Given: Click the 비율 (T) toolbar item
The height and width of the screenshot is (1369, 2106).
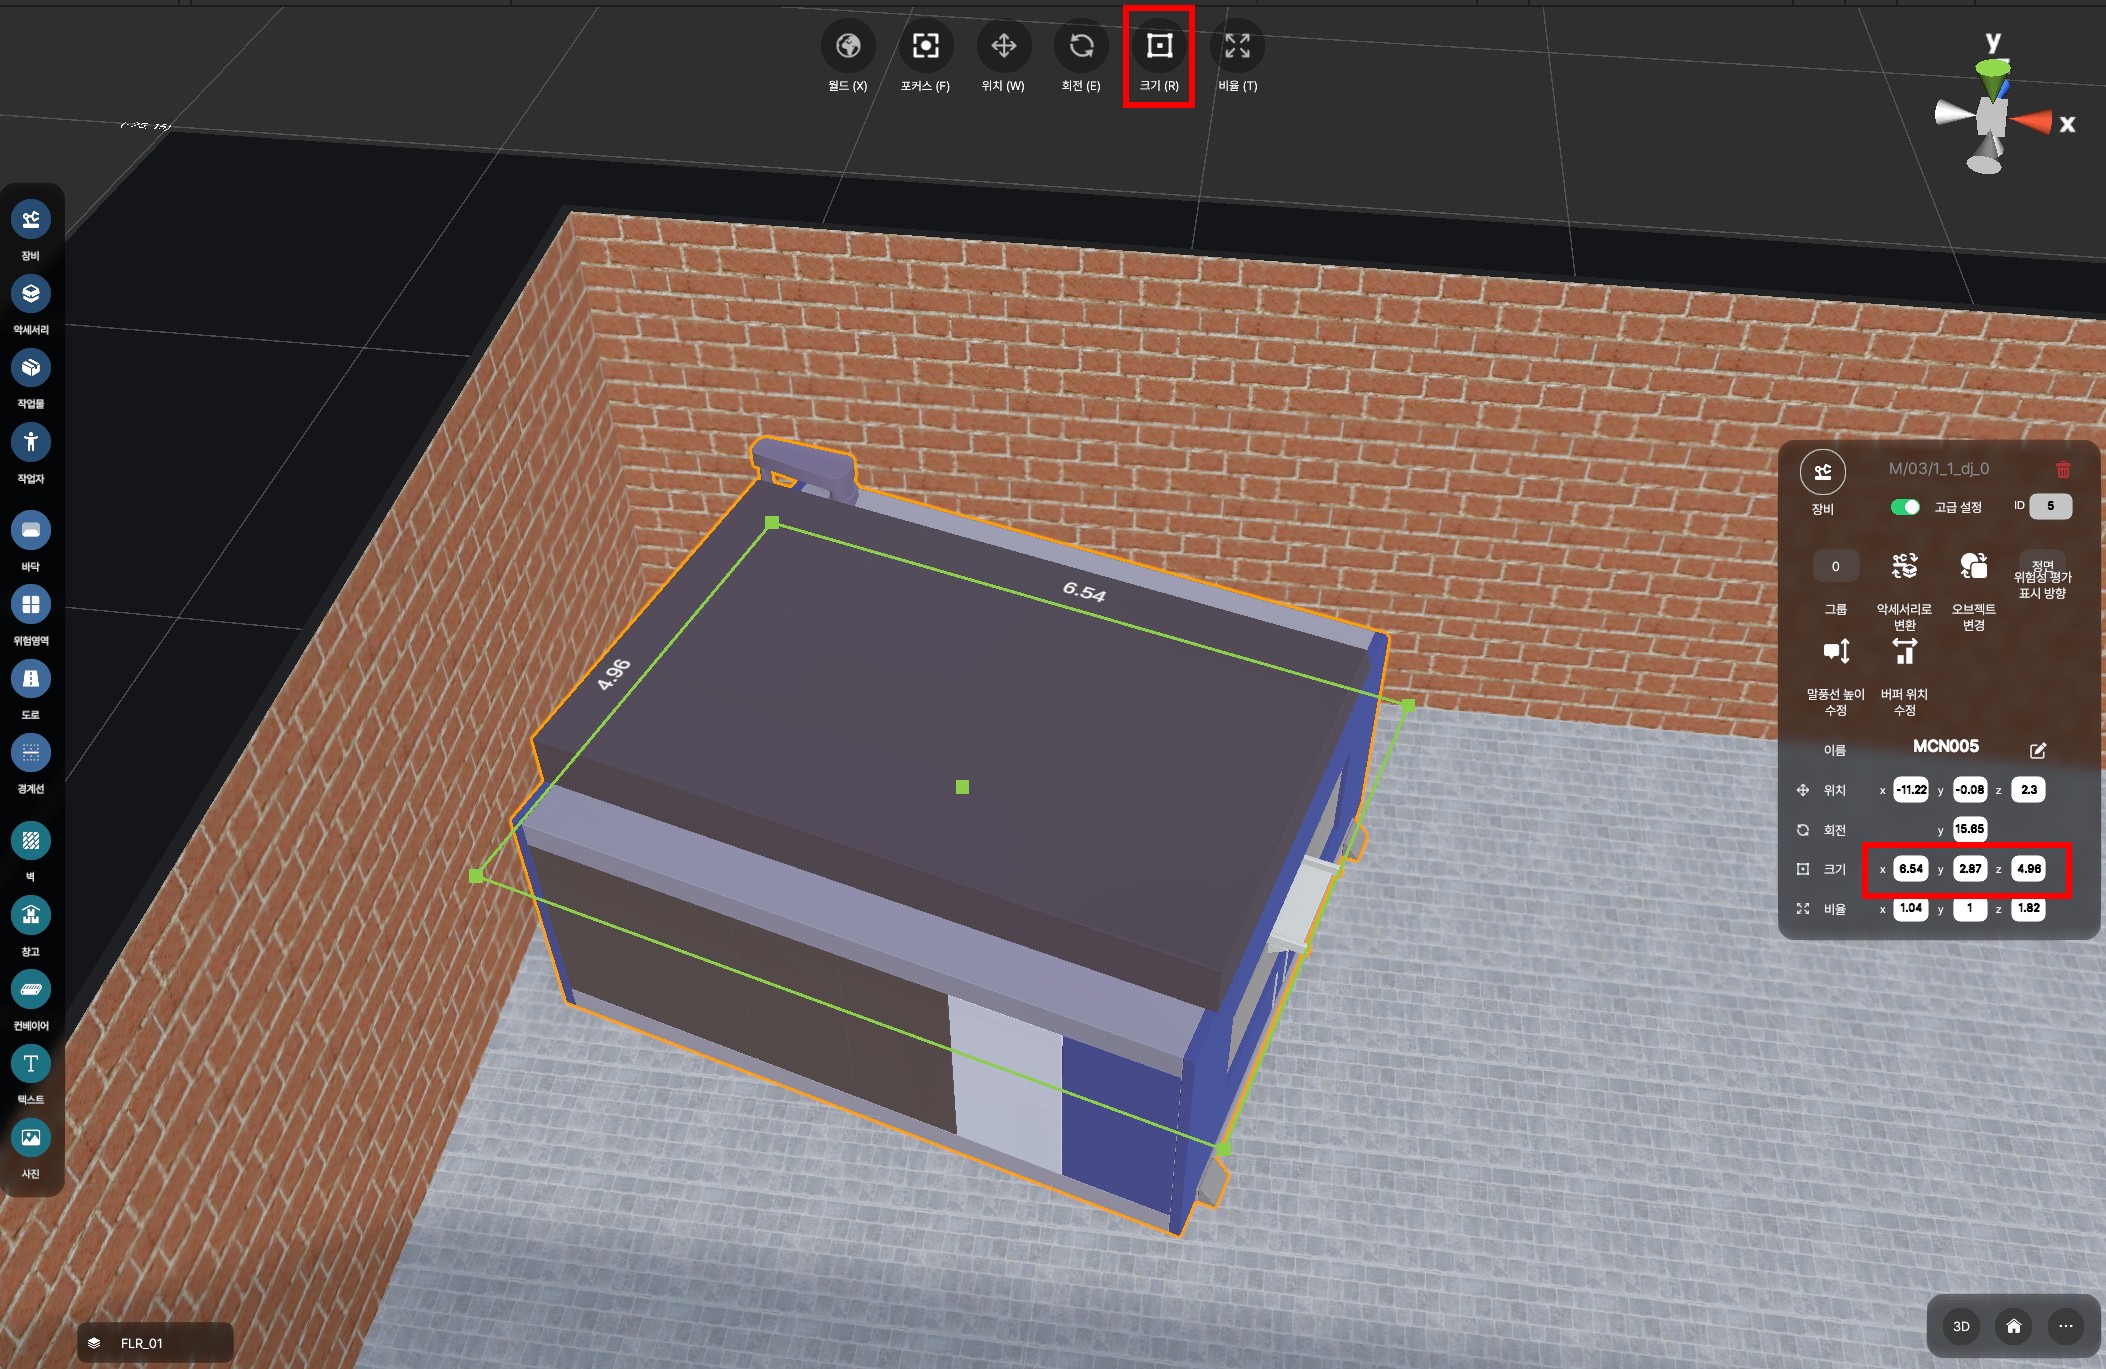Looking at the screenshot, I should [x=1237, y=47].
